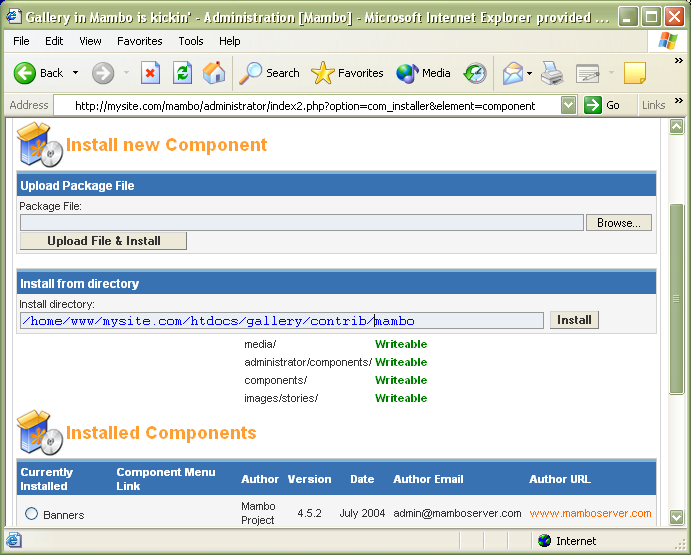Open the Forward history dropdown arrow
Image resolution: width=691 pixels, height=555 pixels.
[126, 73]
